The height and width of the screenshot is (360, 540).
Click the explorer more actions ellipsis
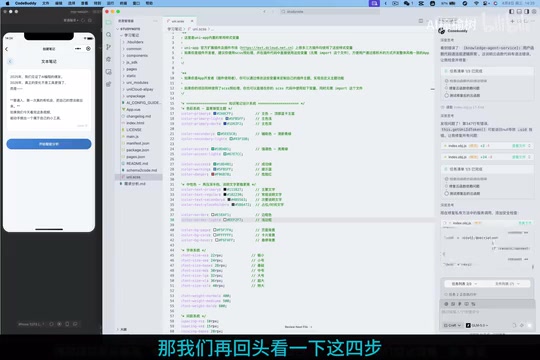point(155,21)
